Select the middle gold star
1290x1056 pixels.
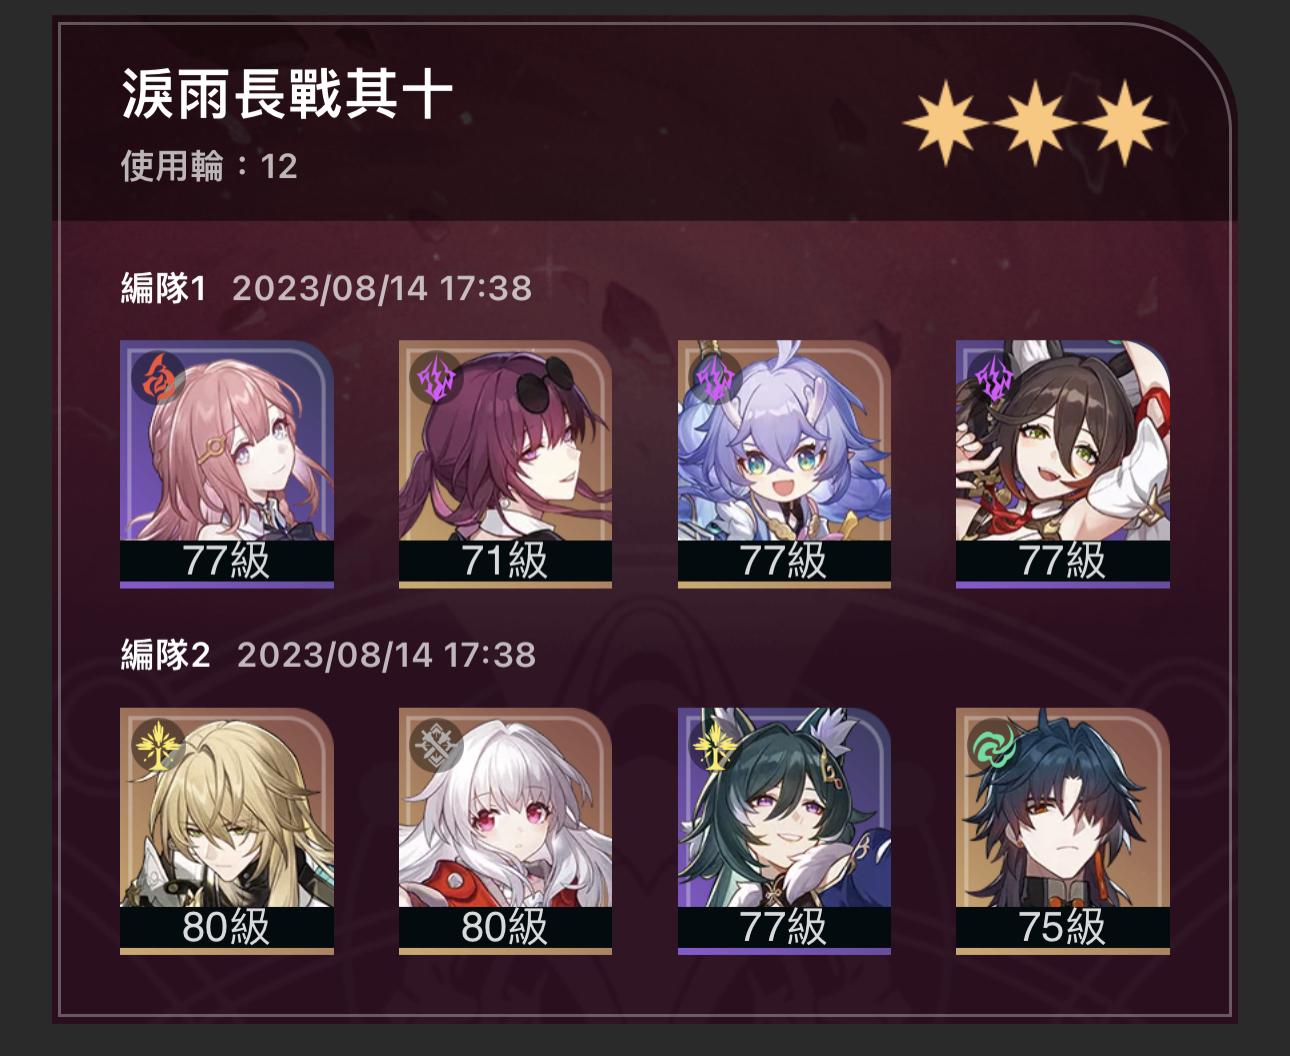(1035, 124)
